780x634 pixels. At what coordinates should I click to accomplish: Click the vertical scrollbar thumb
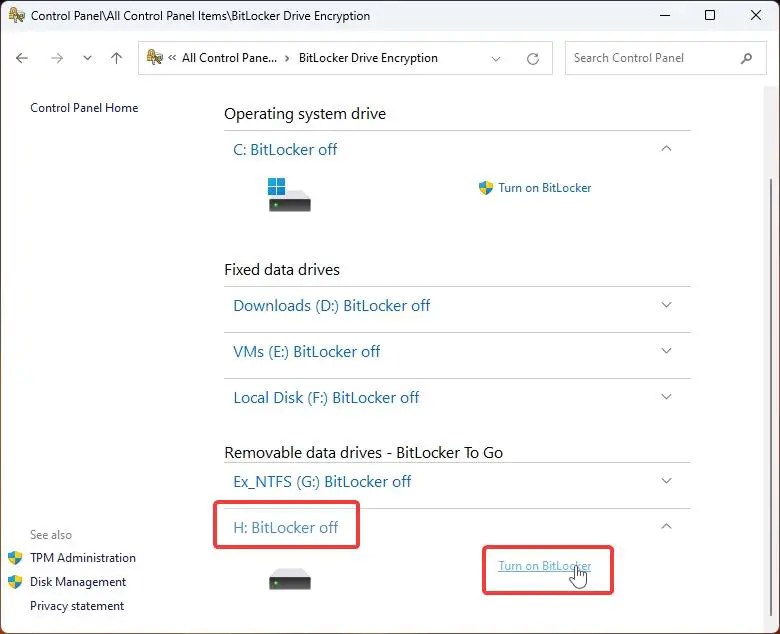click(771, 398)
